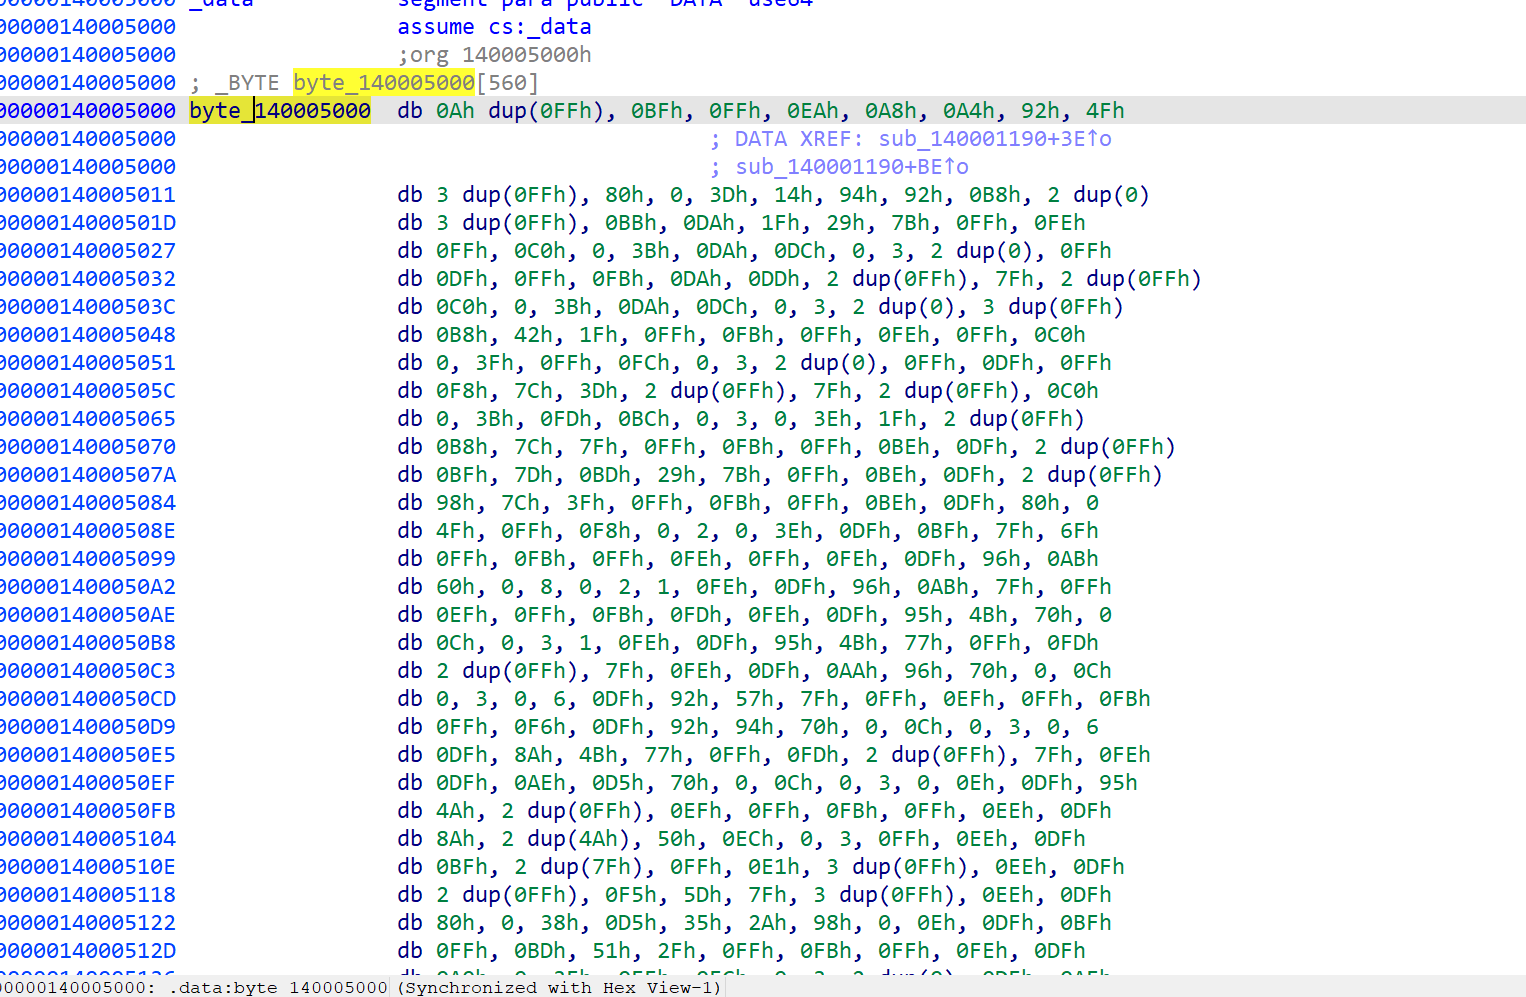Click the 'assume cs:_data' directive
The height and width of the screenshot is (997, 1526).
point(494,27)
